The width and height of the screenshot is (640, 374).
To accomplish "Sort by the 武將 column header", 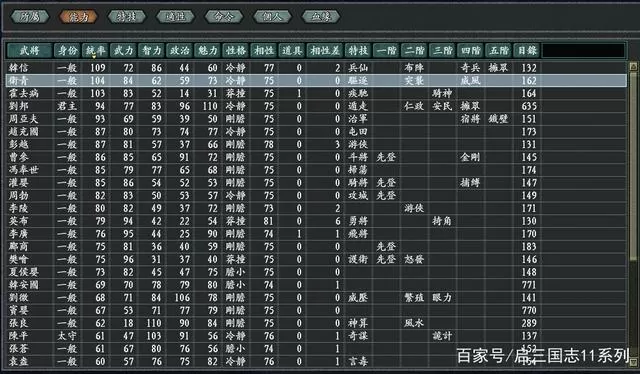I will (x=30, y=51).
